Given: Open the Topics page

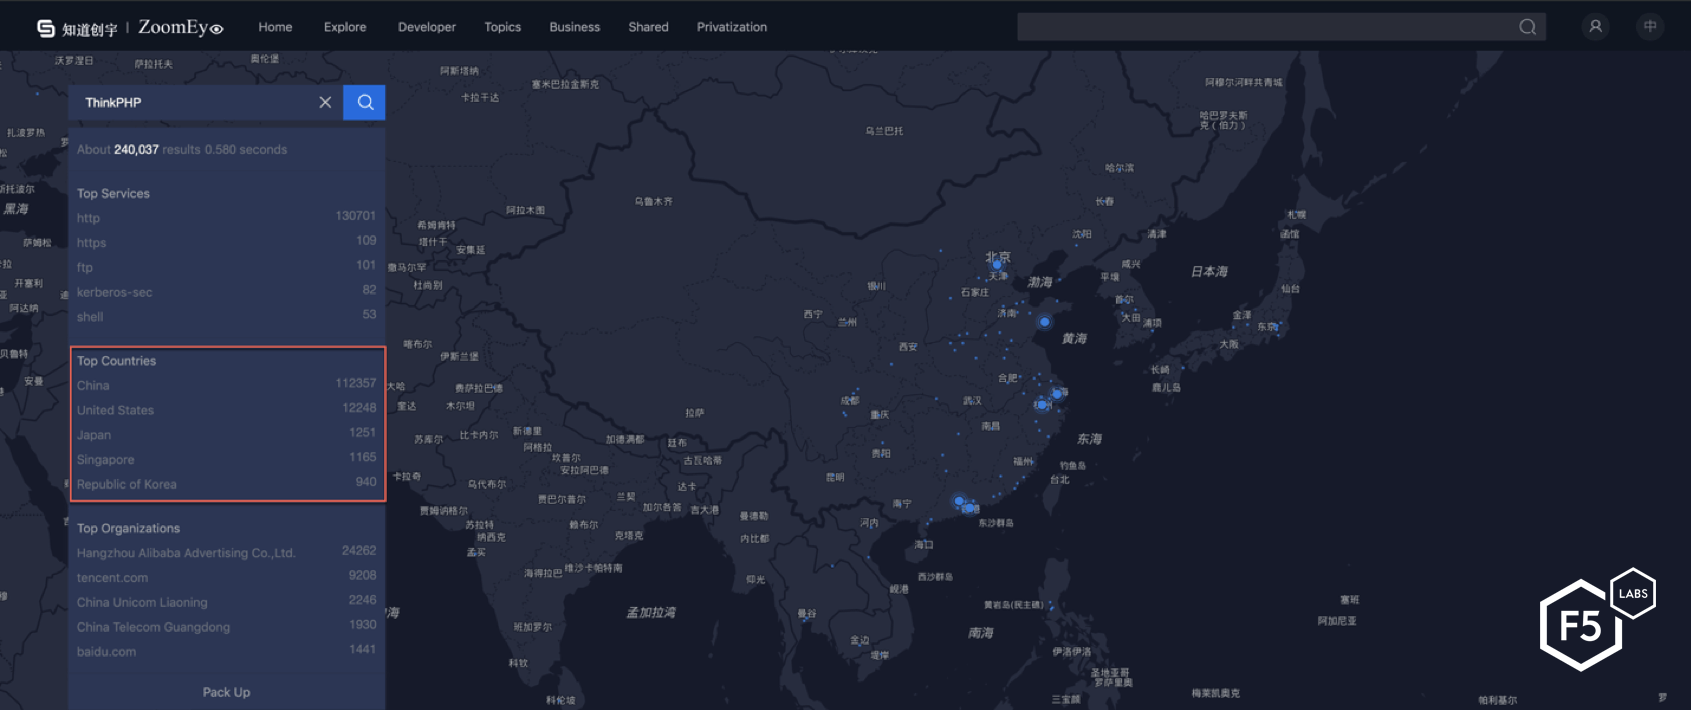Looking at the screenshot, I should pos(502,27).
